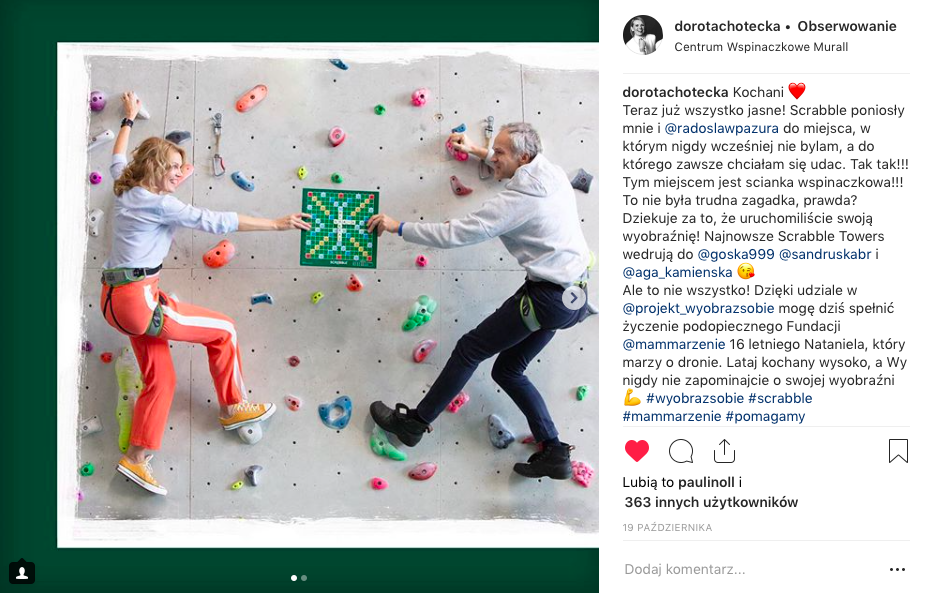Unlike the post via red heart icon
932x593 pixels.
(x=637, y=451)
